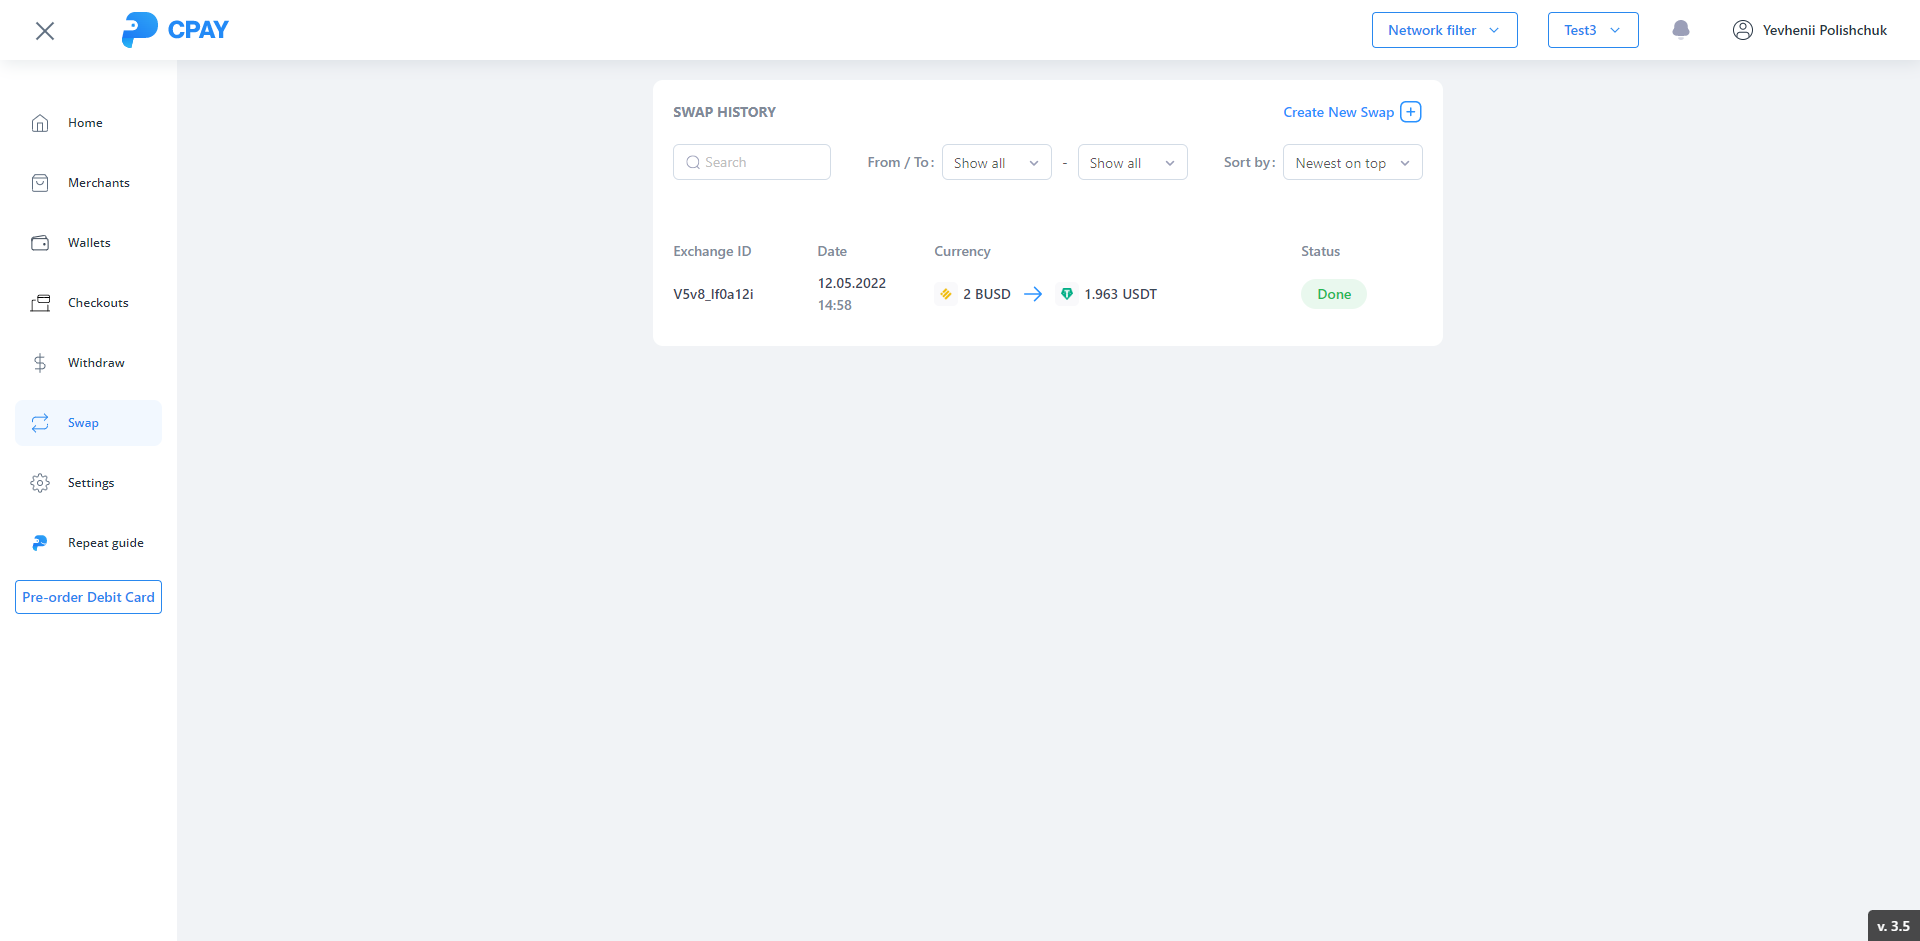Close the sidebar with X icon
This screenshot has height=941, width=1920.
point(45,31)
